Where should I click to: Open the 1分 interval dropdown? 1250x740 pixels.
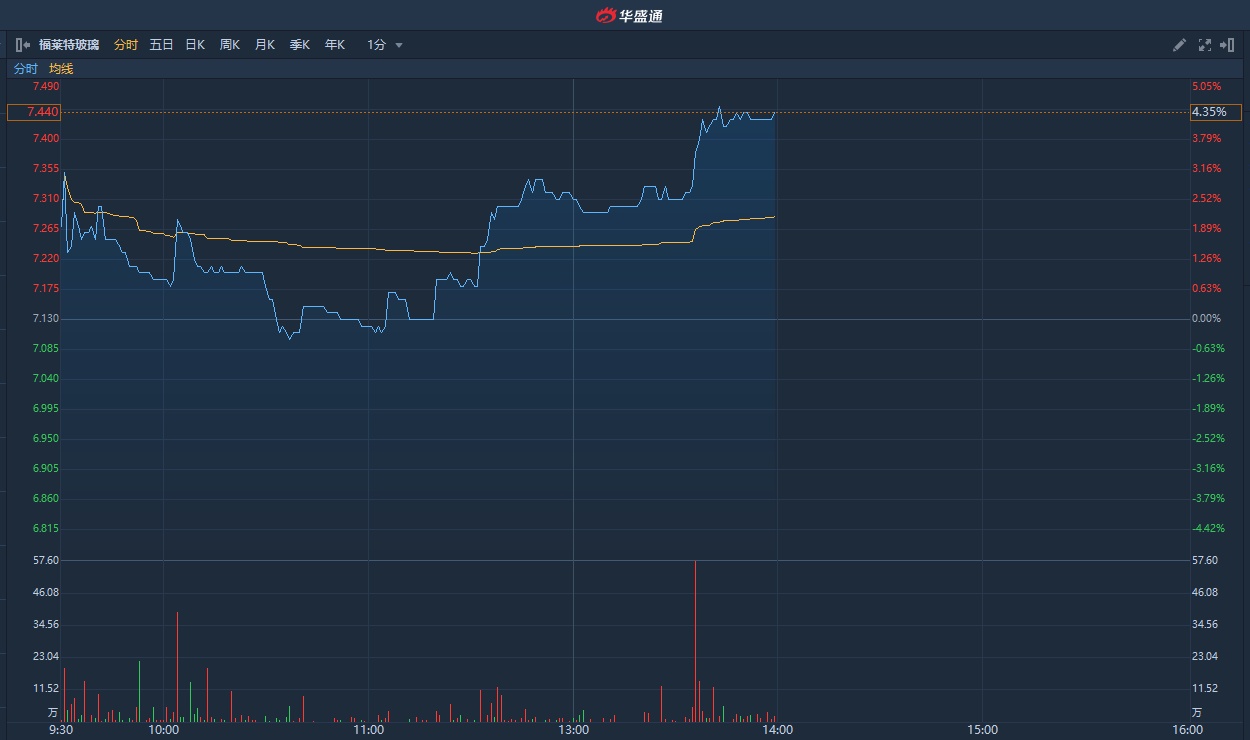click(385, 45)
